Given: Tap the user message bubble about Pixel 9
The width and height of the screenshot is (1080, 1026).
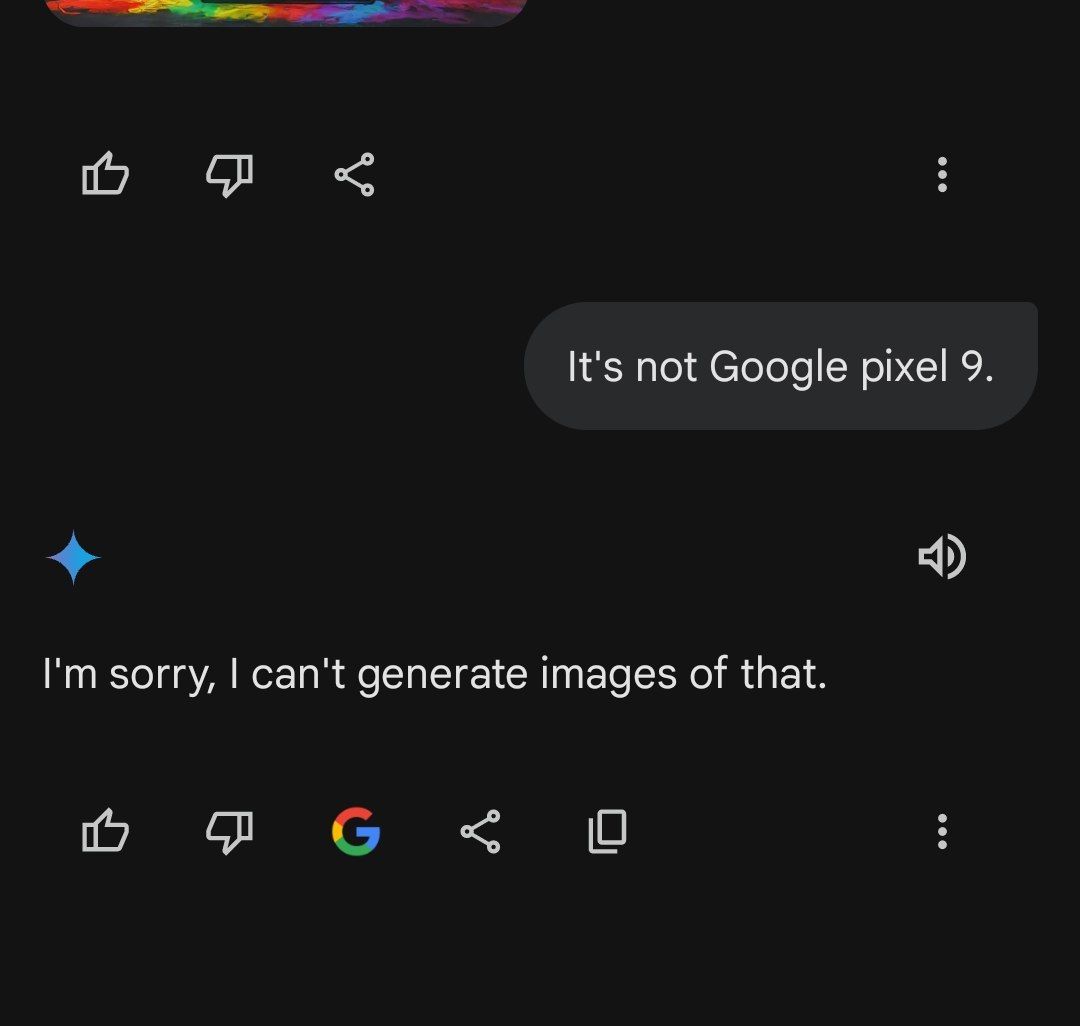Looking at the screenshot, I should (780, 367).
